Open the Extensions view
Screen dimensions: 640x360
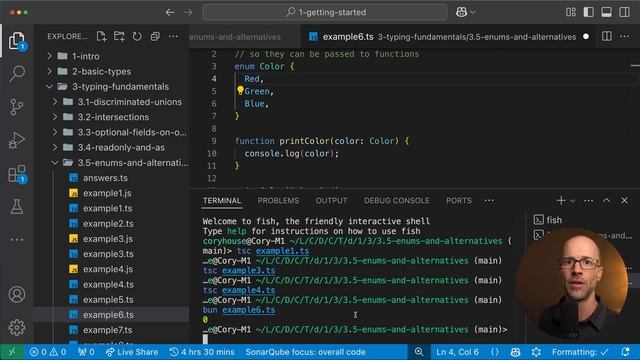(x=17, y=174)
